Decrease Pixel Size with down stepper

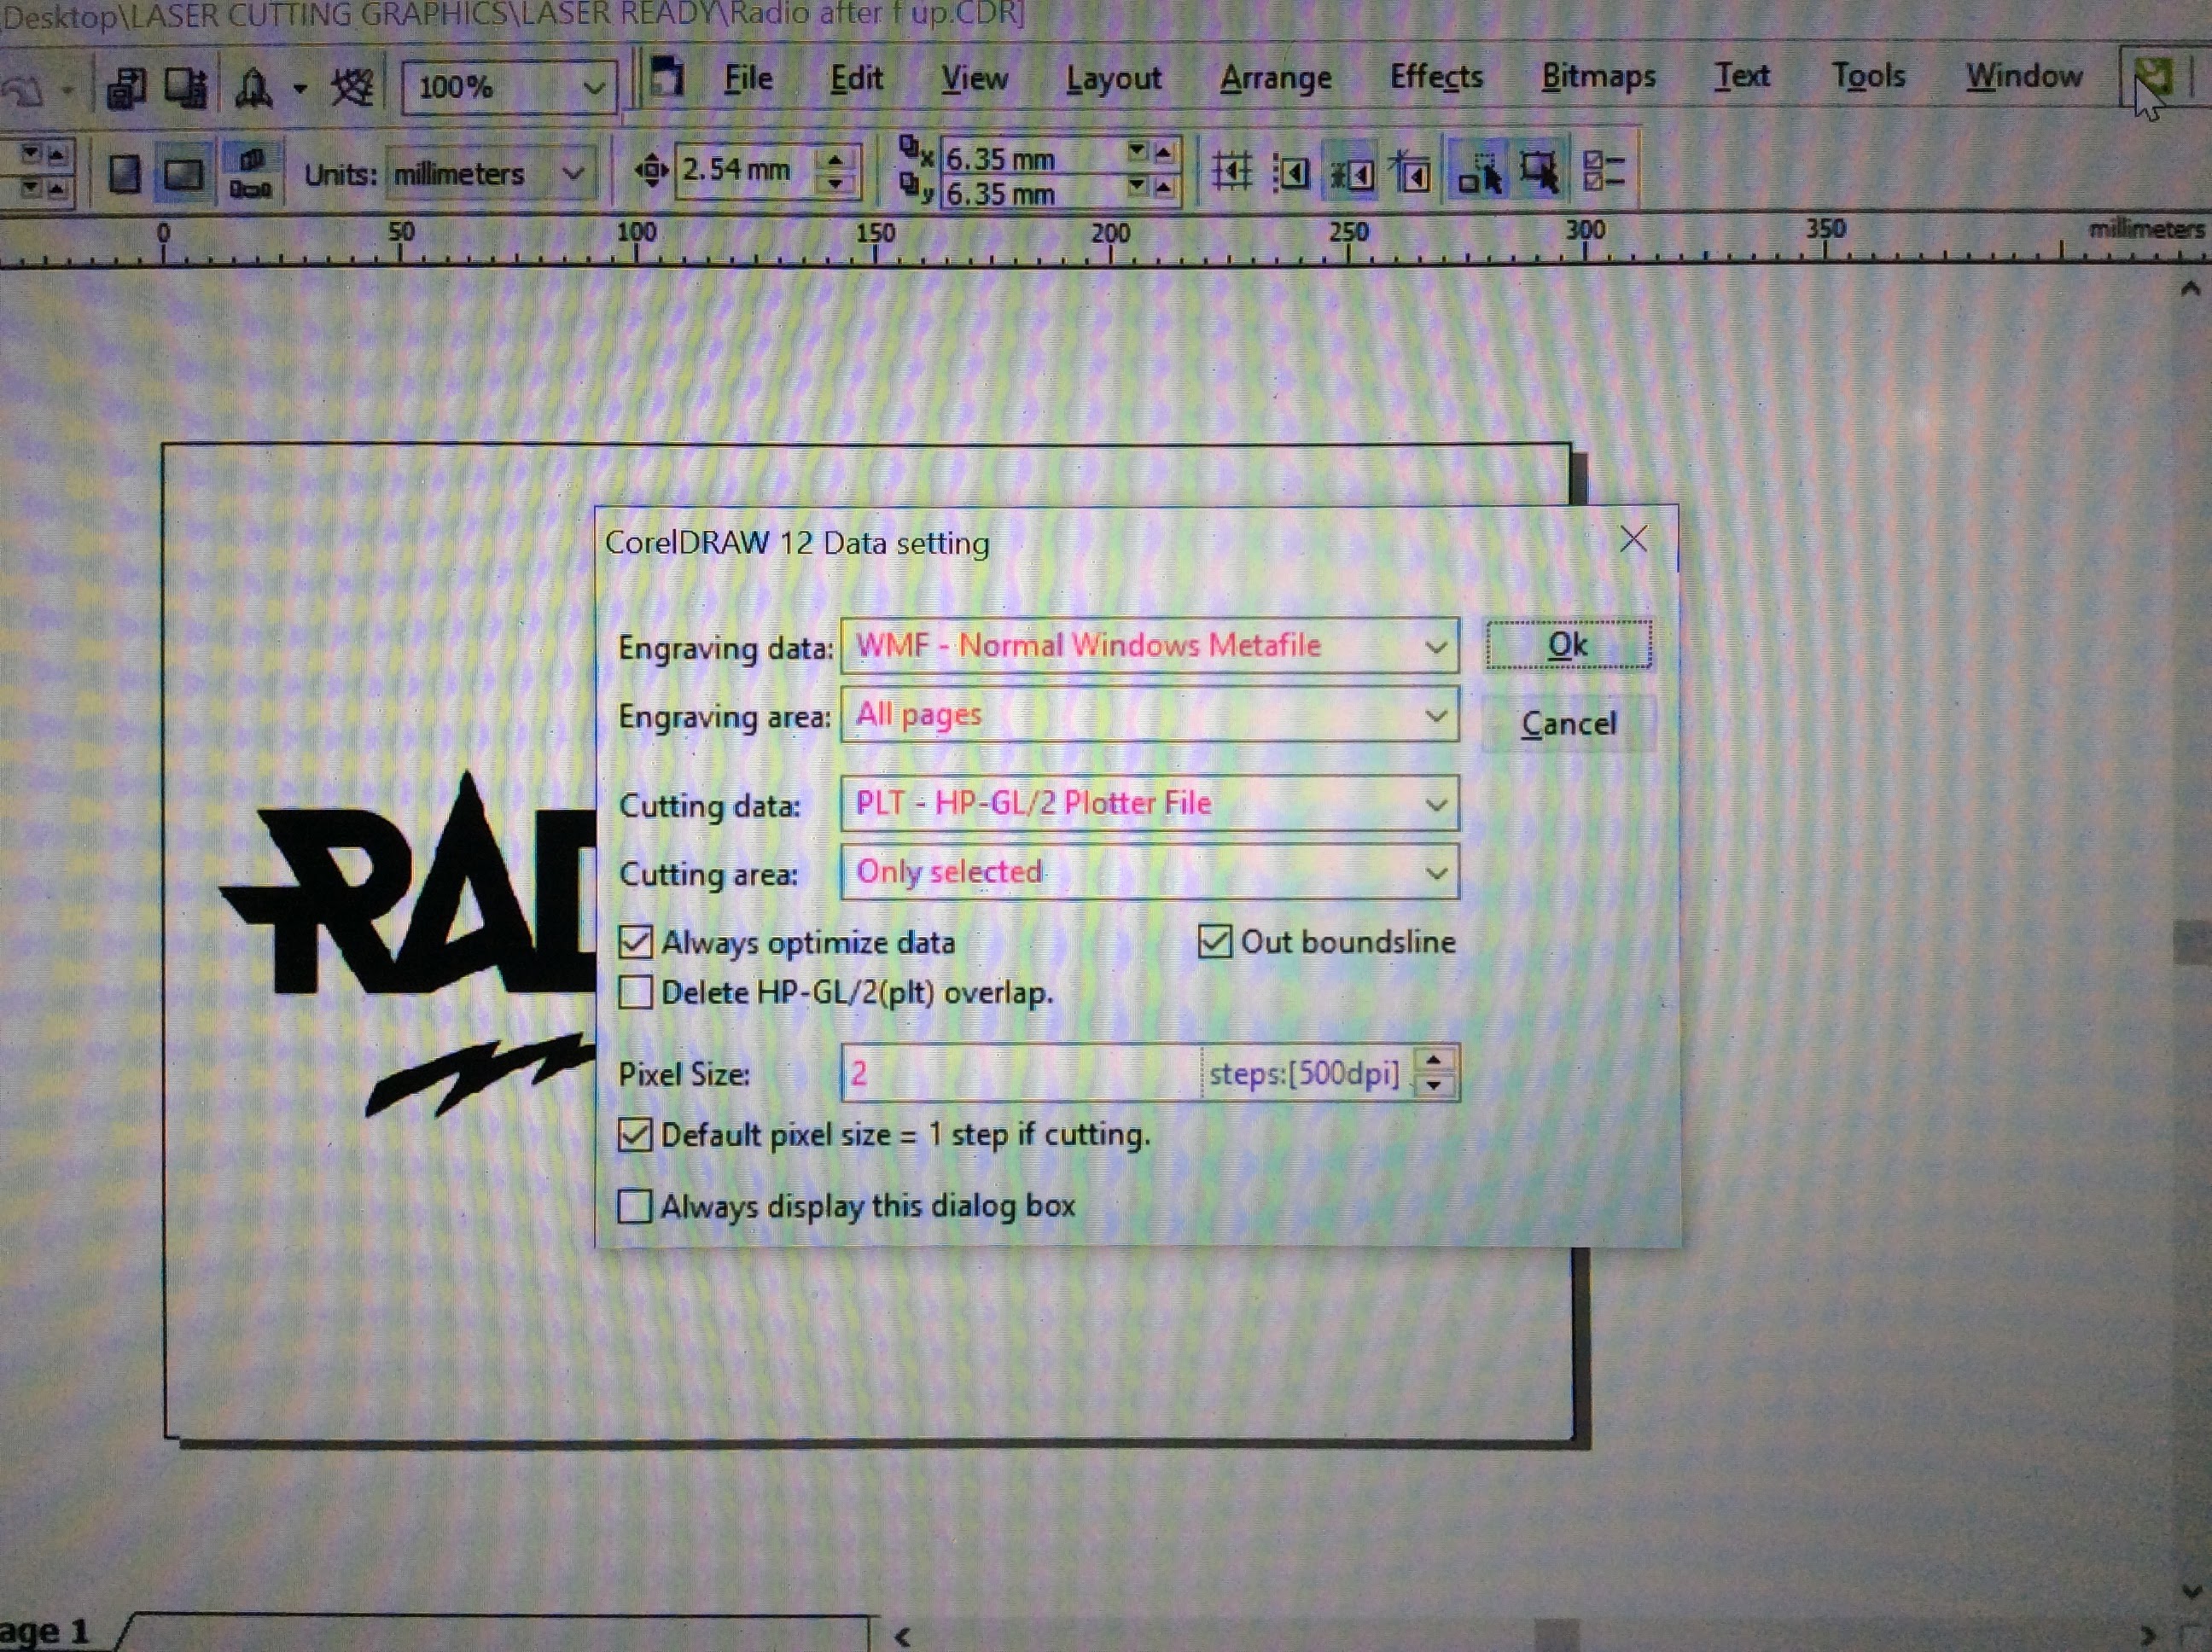(1435, 1086)
